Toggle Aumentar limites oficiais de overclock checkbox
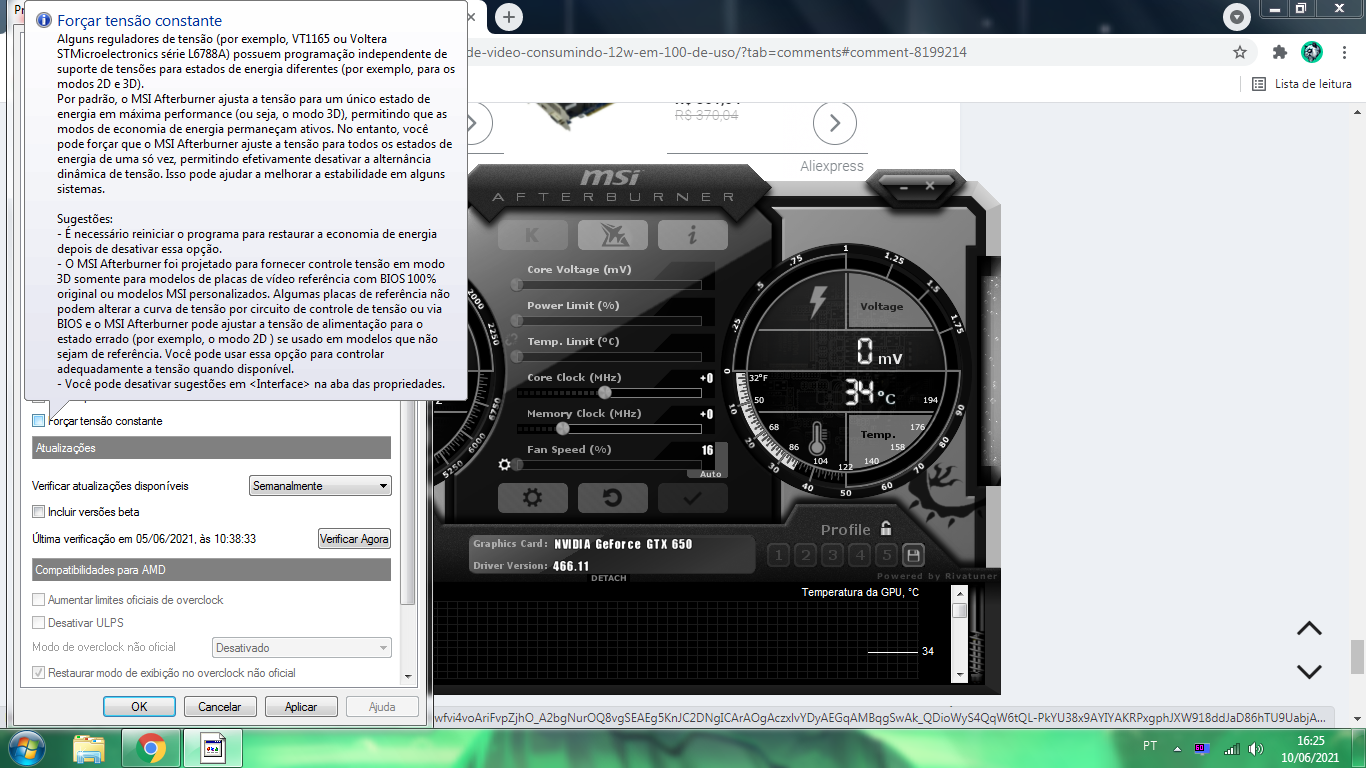 pyautogui.click(x=39, y=600)
